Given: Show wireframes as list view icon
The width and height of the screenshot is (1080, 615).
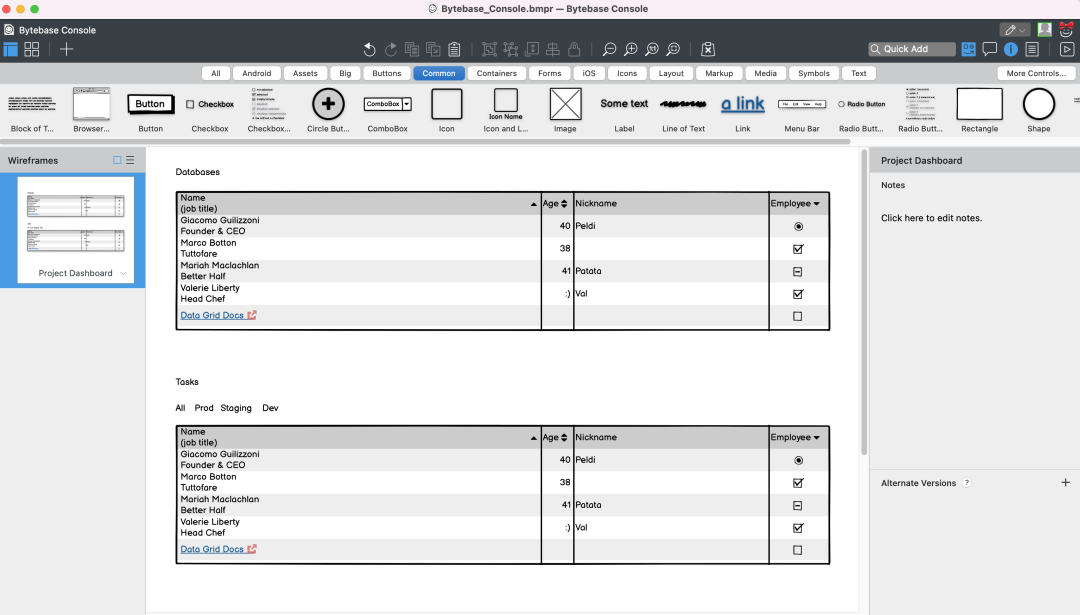Looking at the screenshot, I should pos(130,160).
